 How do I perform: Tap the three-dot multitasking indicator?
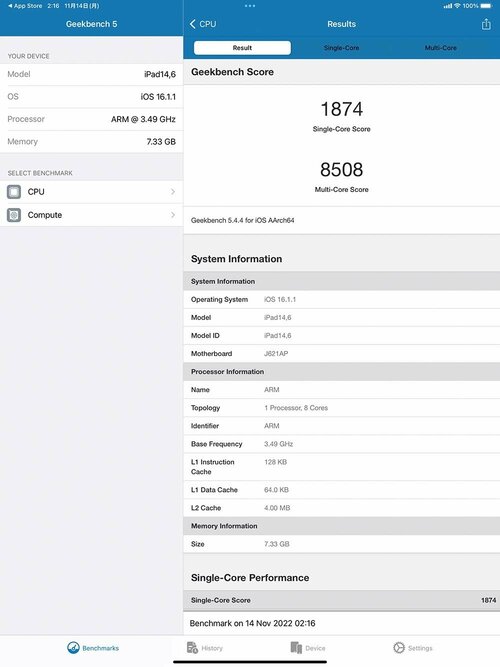click(x=250, y=6)
